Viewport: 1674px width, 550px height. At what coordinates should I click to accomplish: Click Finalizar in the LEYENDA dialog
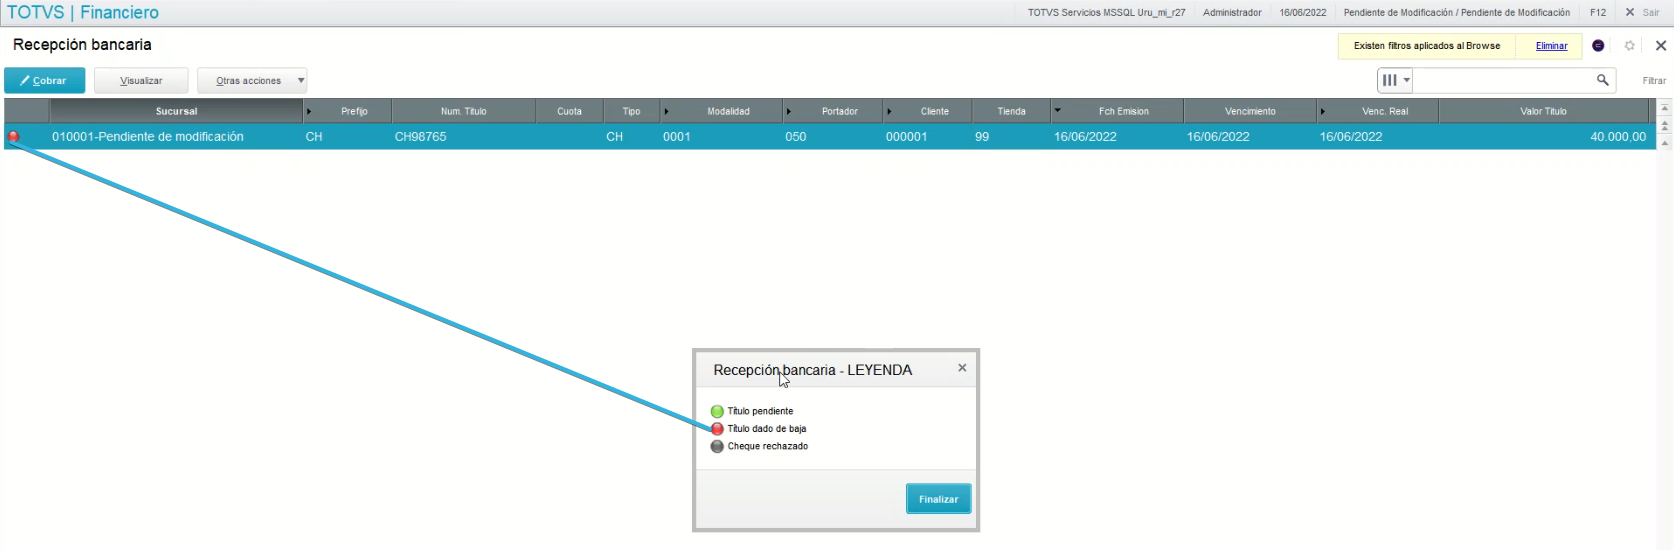(x=938, y=499)
